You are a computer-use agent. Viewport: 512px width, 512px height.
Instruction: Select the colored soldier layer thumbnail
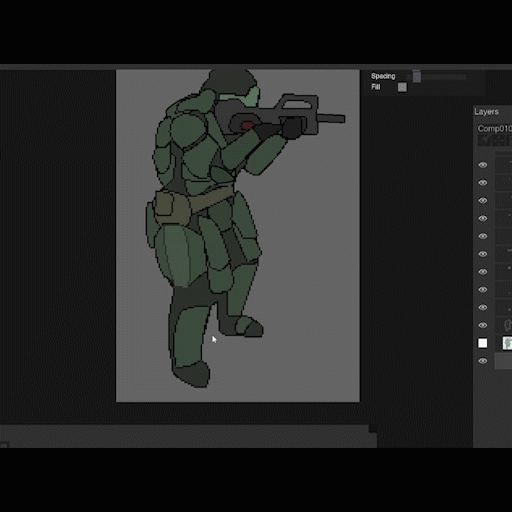pyautogui.click(x=507, y=343)
